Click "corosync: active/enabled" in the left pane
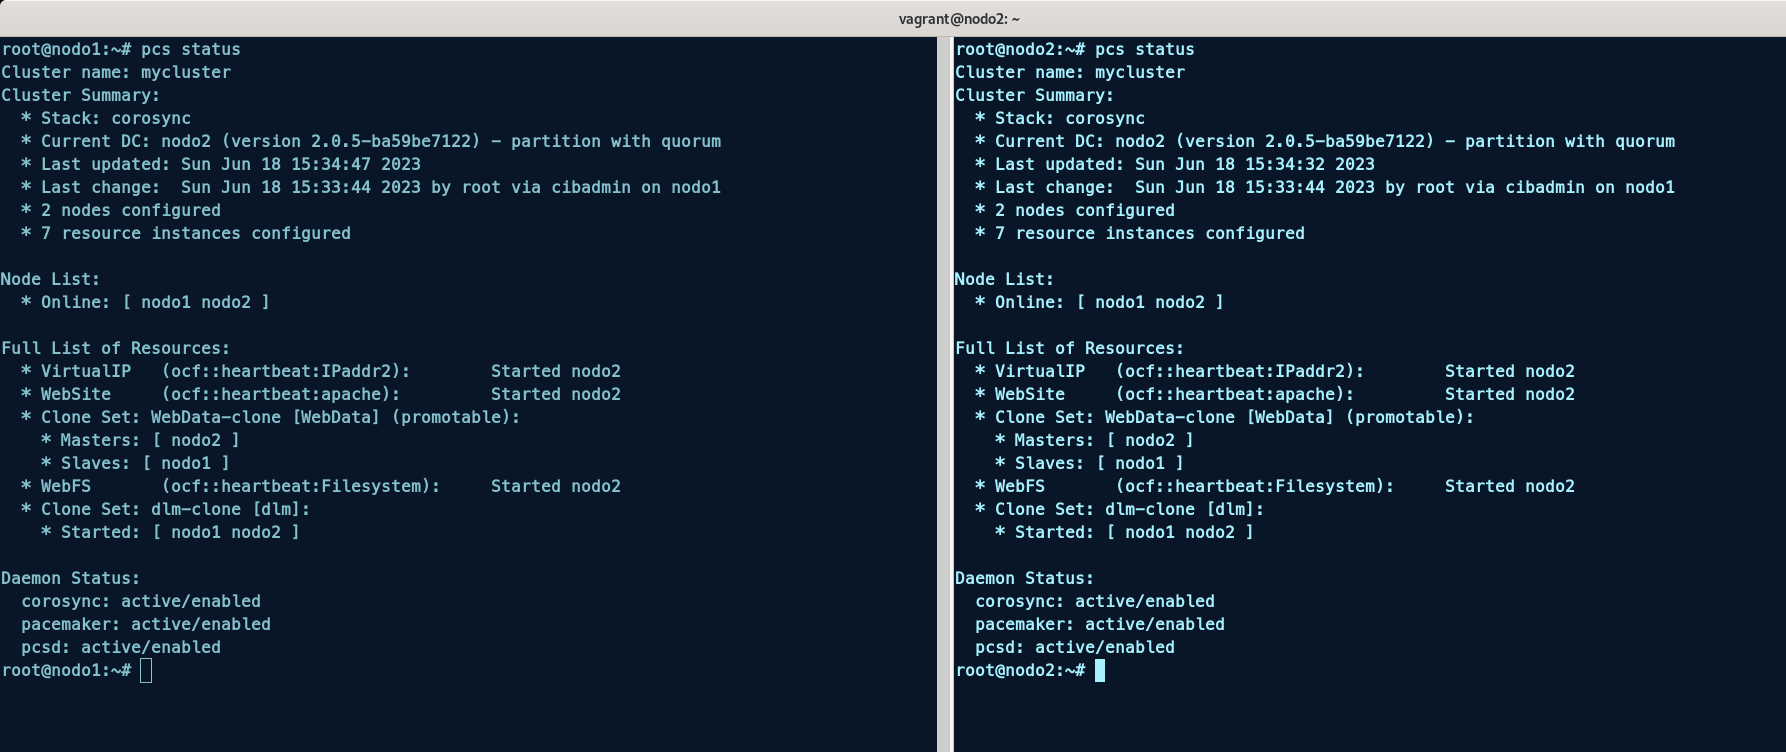This screenshot has width=1786, height=752. 141,602
